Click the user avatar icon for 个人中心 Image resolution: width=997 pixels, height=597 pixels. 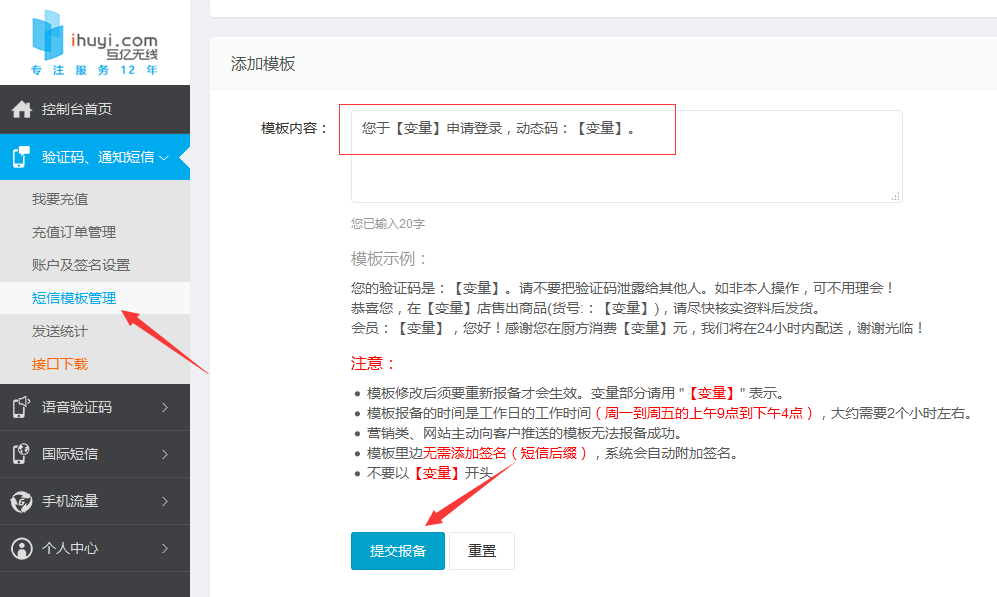tap(22, 548)
